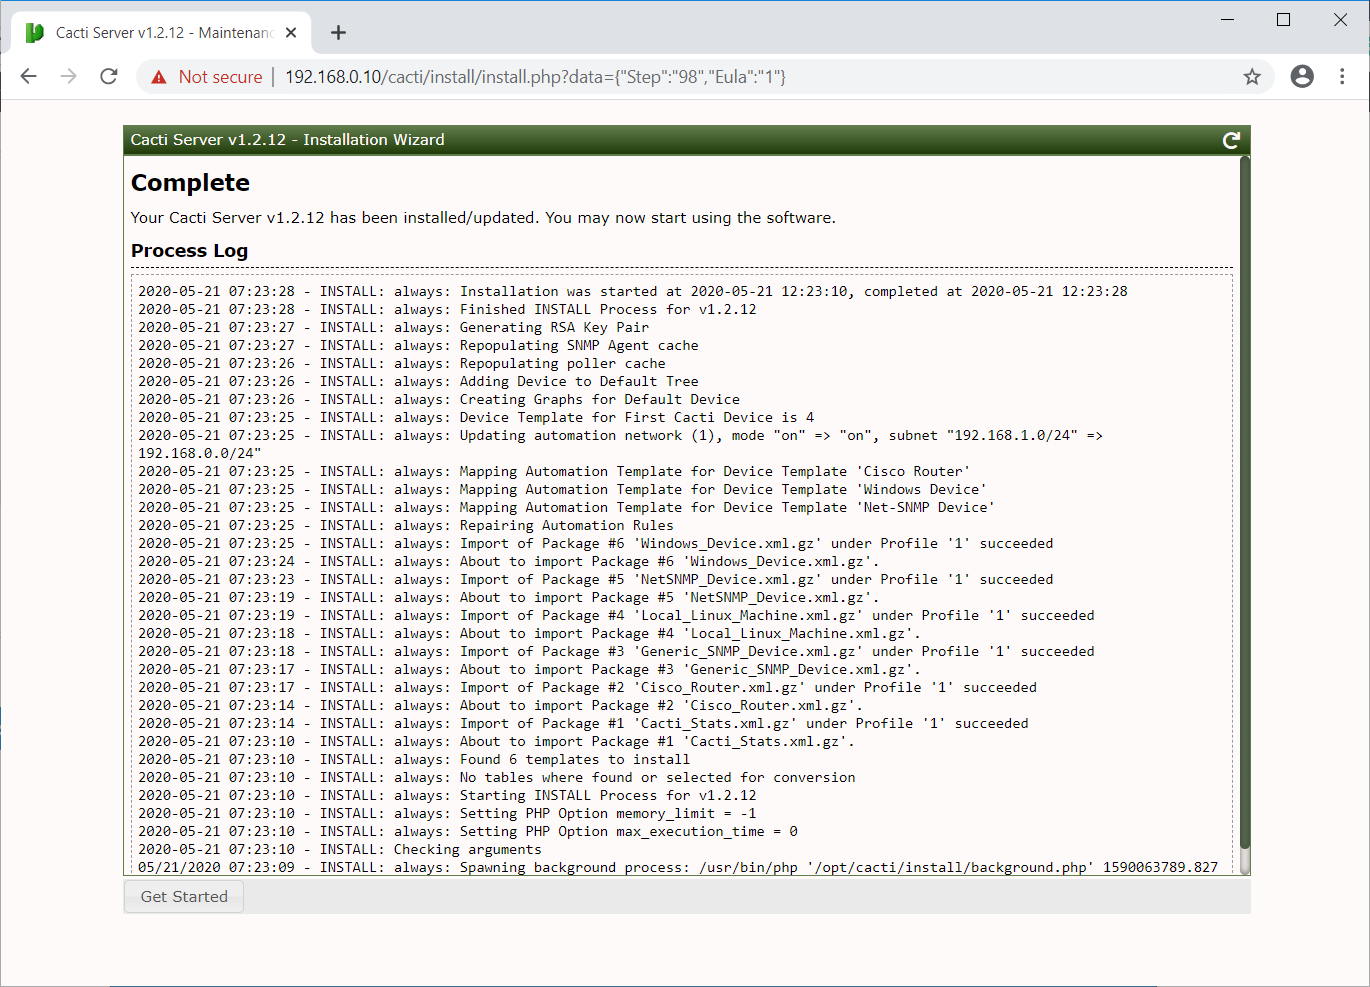Image resolution: width=1370 pixels, height=987 pixels.
Task: Click the 'Complete' heading
Action: (190, 183)
